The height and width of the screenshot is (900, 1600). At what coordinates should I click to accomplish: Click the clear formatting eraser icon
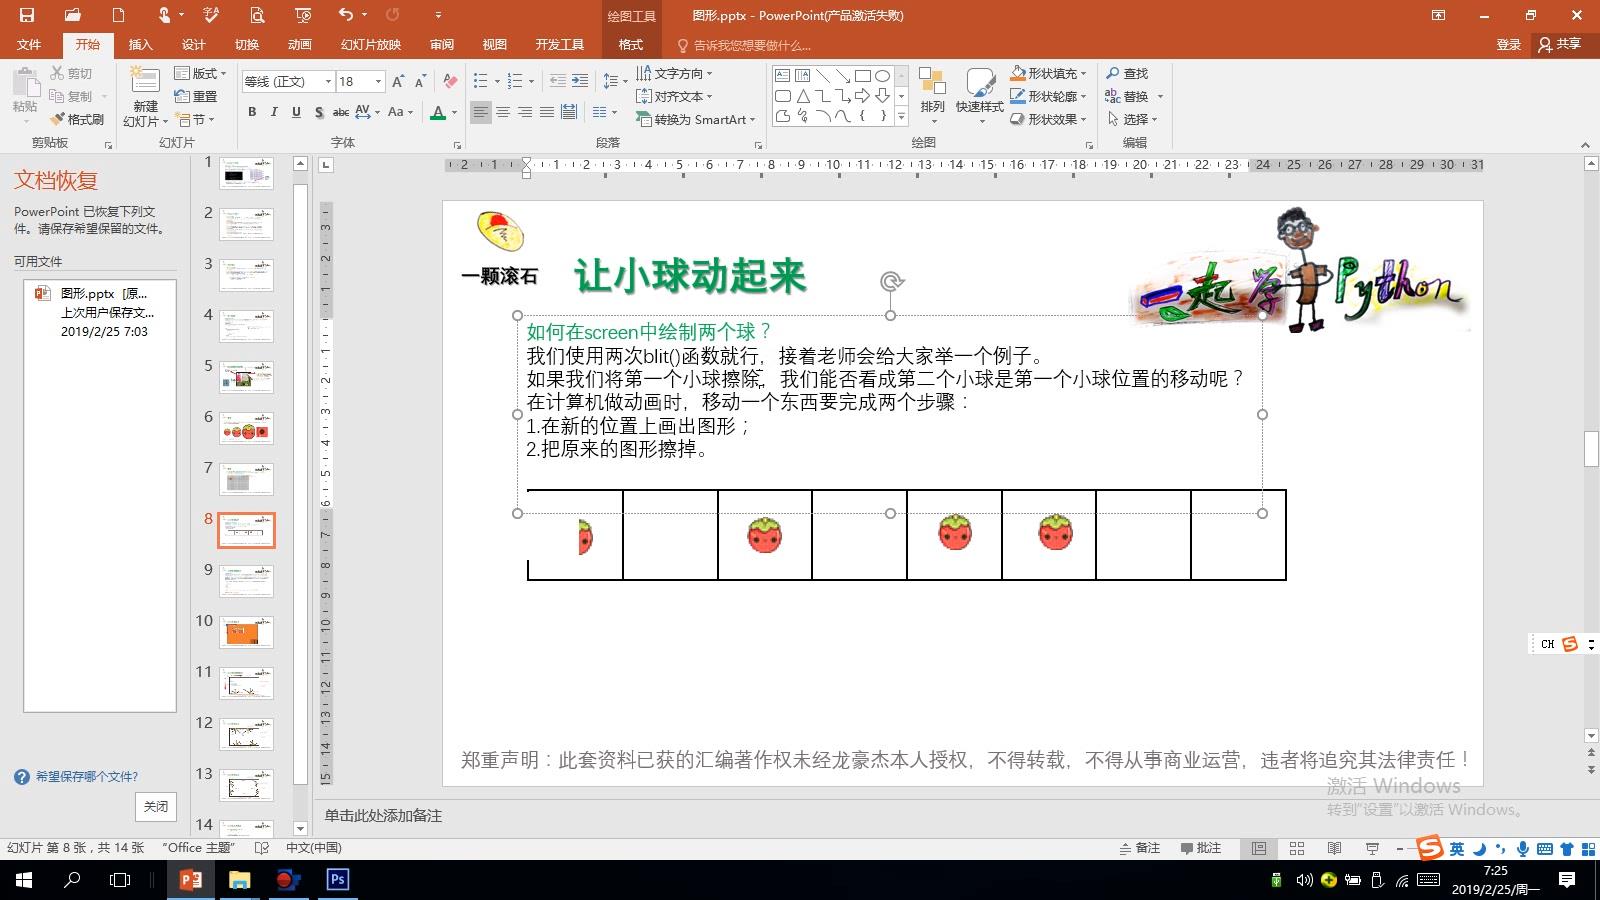(450, 81)
